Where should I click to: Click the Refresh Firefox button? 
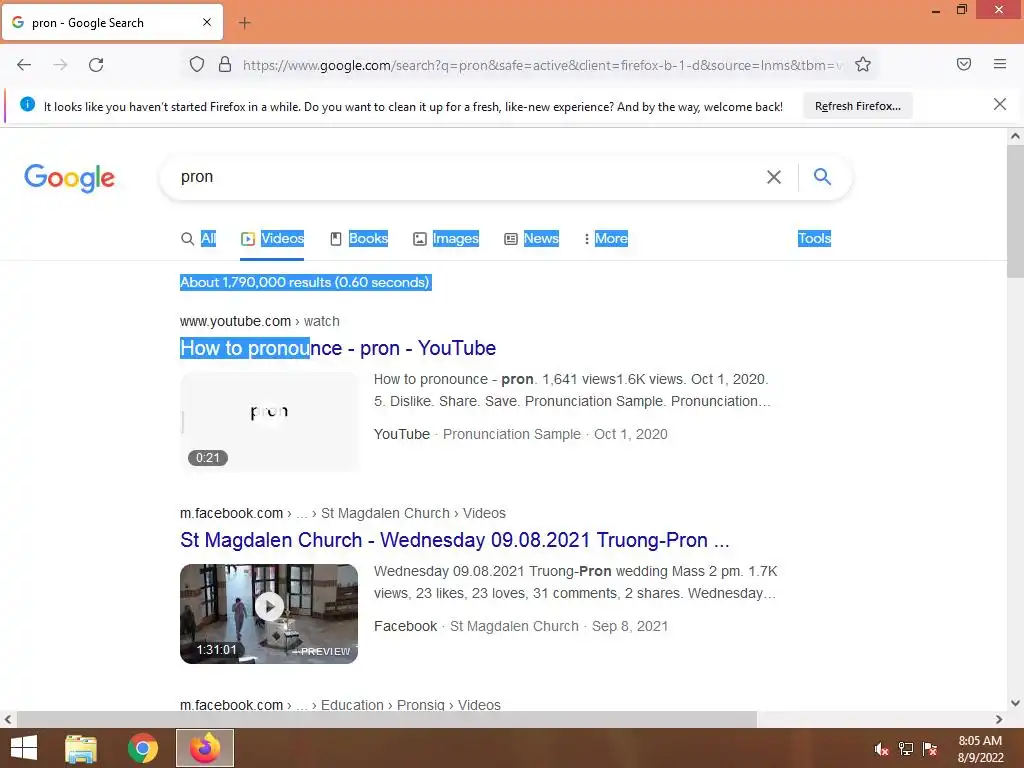[x=857, y=106]
